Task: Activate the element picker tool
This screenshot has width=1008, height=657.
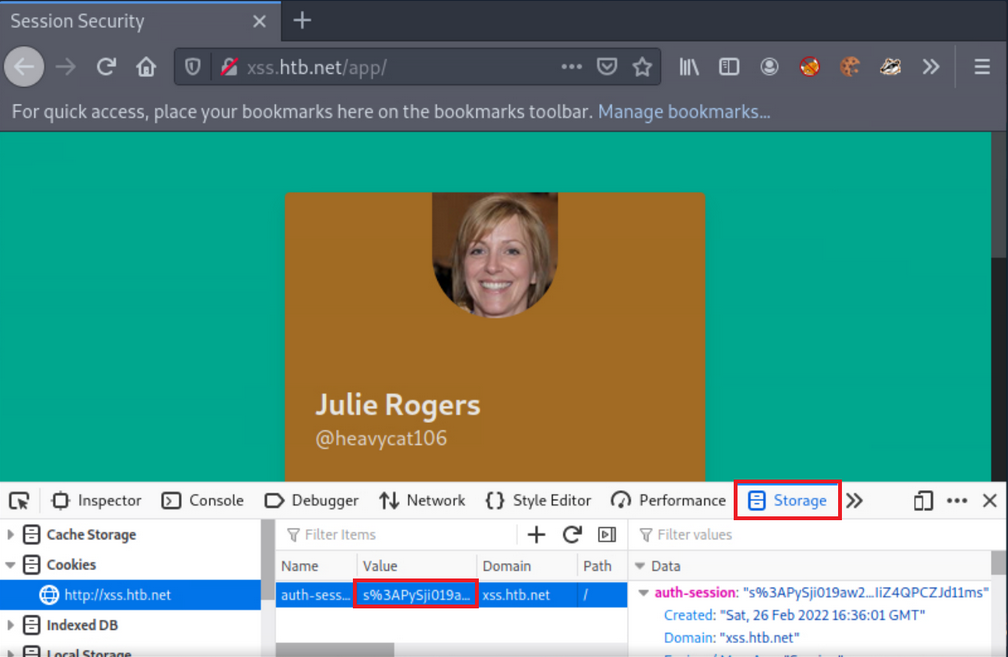Action: (19, 500)
